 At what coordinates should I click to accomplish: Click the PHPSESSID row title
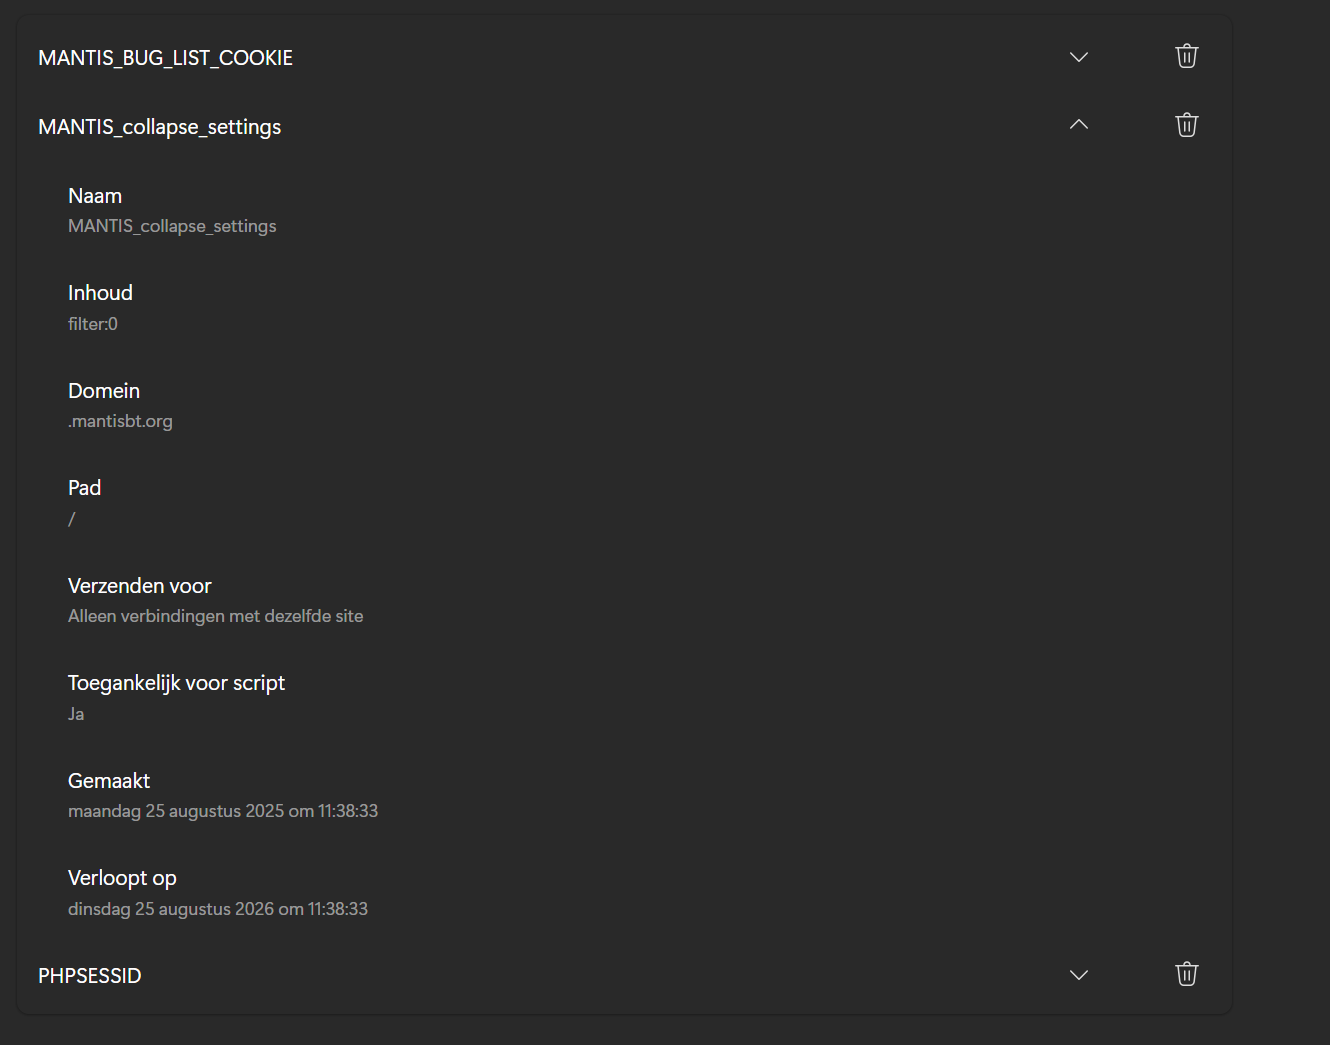click(89, 976)
